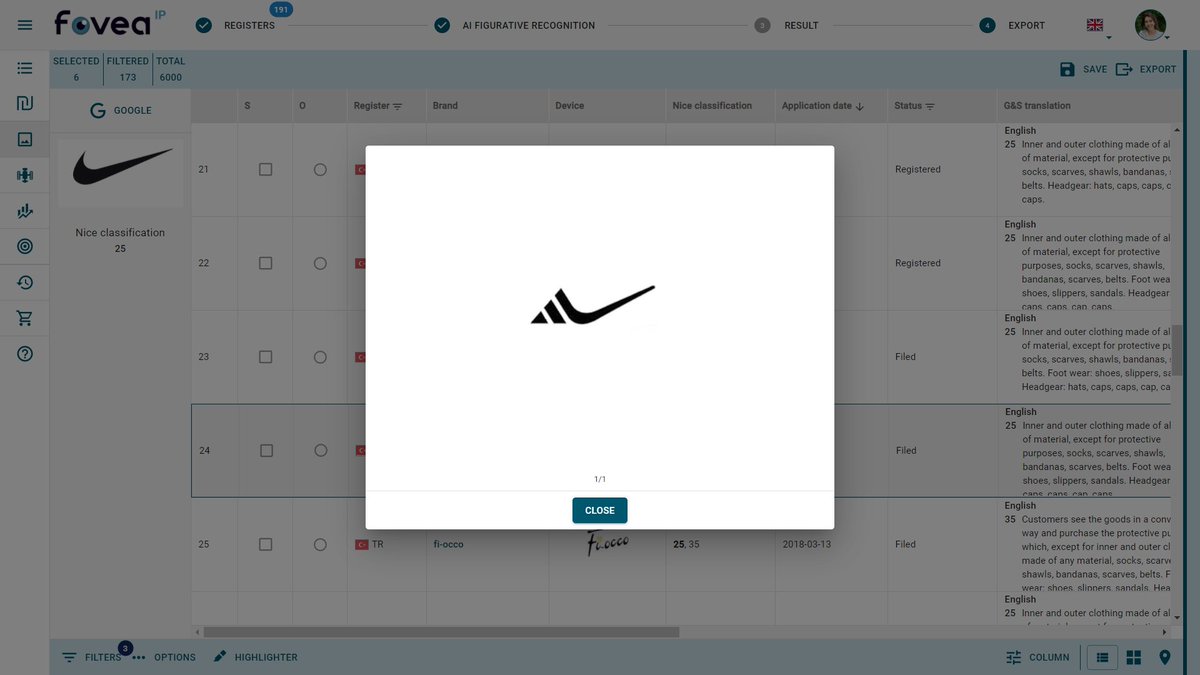
Task: Close the image preview dialog
Action: point(600,510)
